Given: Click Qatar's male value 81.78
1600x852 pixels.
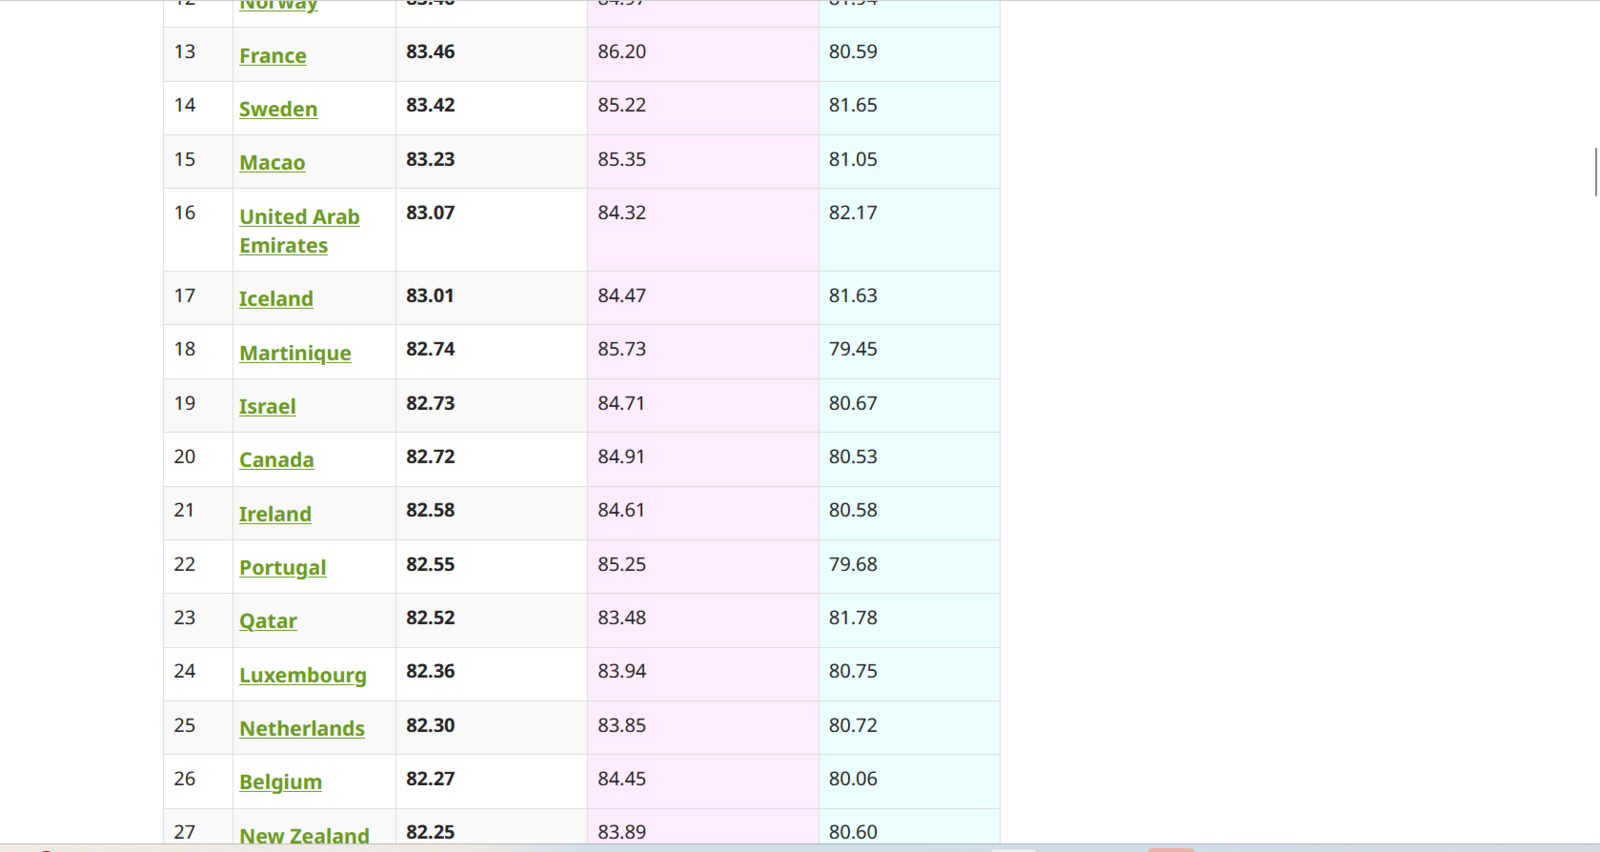Looking at the screenshot, I should coord(853,618).
